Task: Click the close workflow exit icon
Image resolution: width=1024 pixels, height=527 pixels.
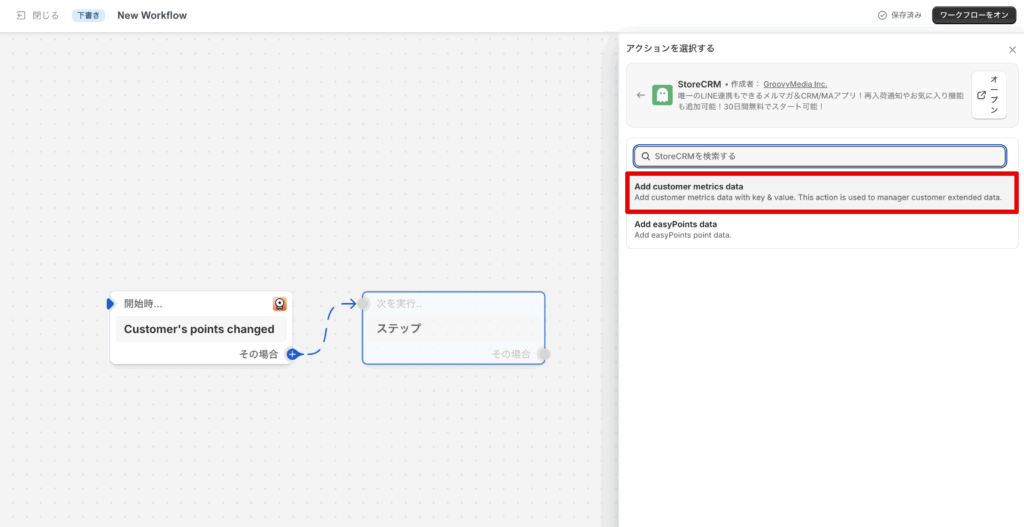Action: pyautogui.click(x=21, y=15)
